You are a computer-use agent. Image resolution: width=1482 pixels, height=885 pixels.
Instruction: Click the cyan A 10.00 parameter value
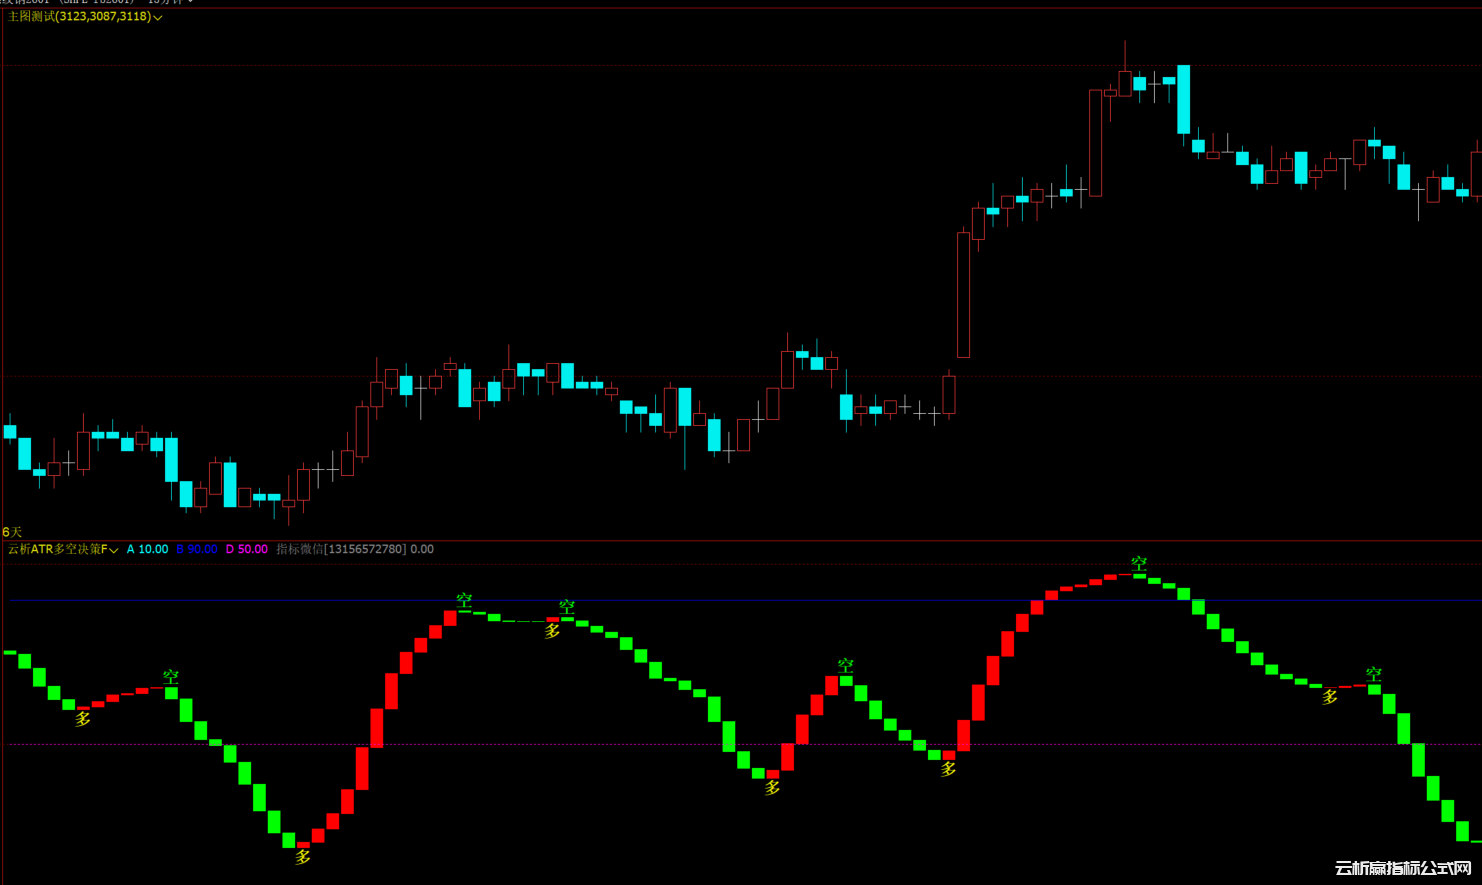[x=147, y=549]
